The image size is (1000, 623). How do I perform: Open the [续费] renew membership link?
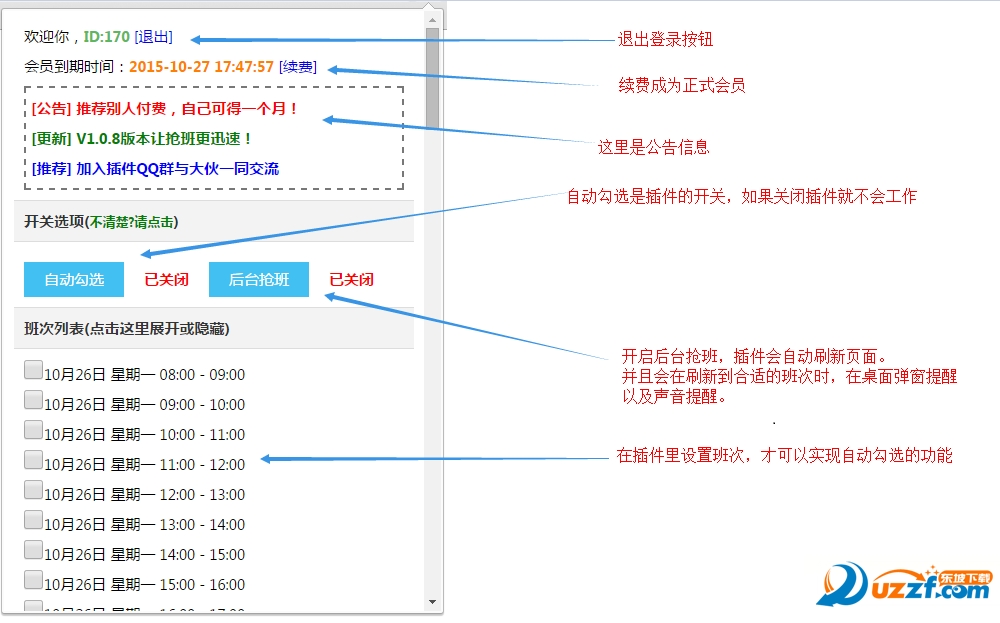(x=298, y=67)
